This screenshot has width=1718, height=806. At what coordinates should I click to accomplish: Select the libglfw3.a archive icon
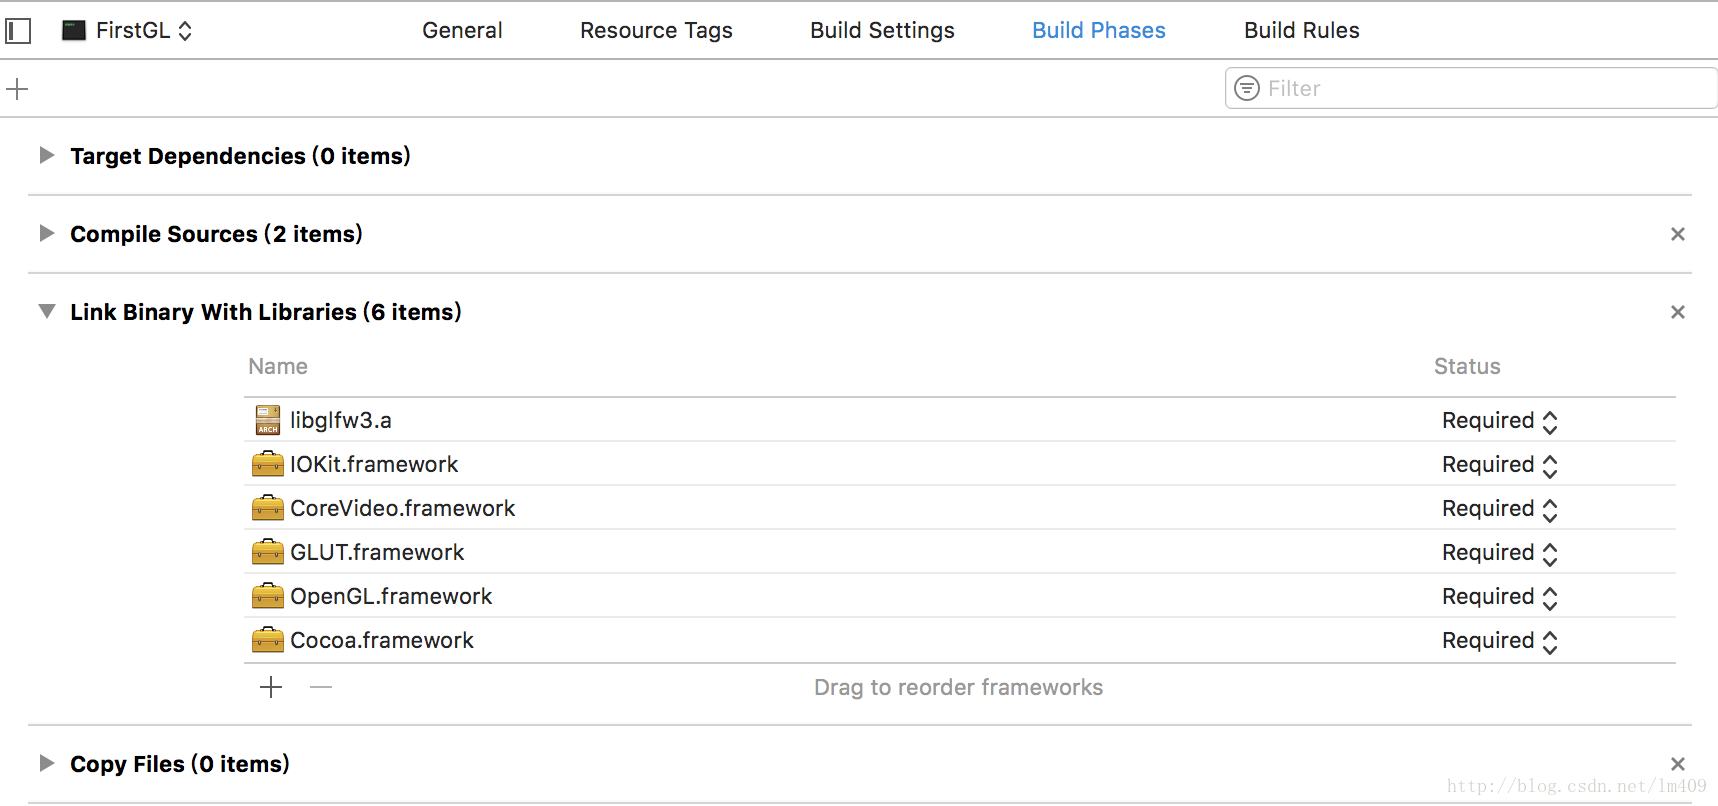267,420
